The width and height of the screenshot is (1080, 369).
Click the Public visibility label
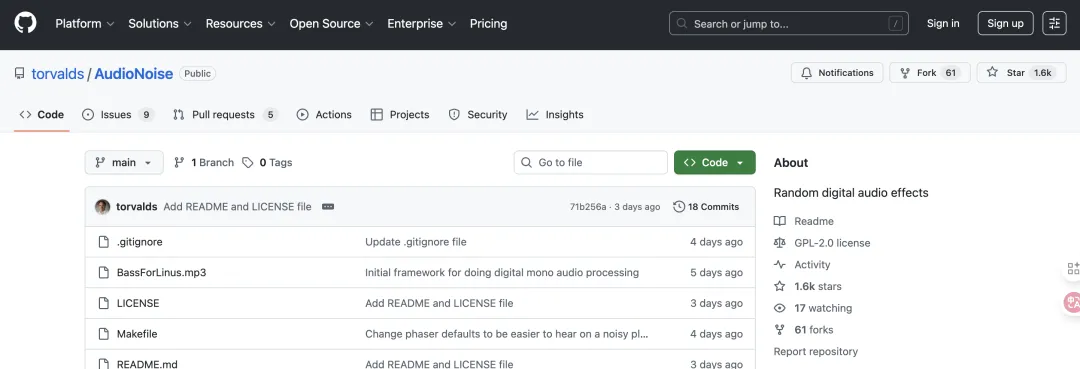(198, 74)
